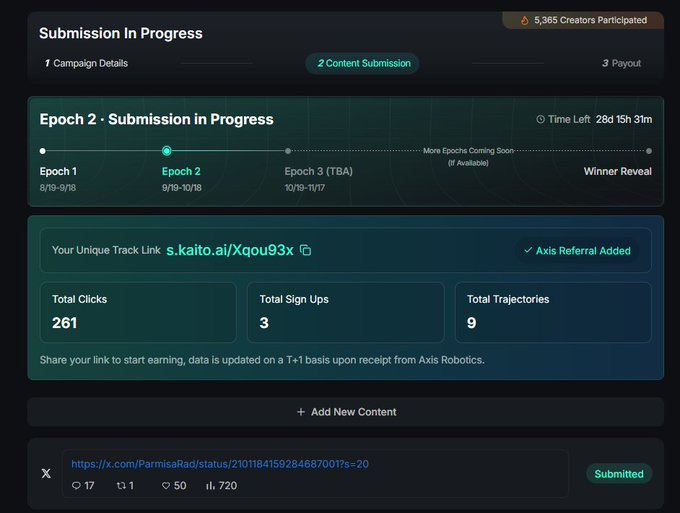This screenshot has height=513, width=680.
Task: Click the Your Unique Track Link label
Action: coord(106,250)
